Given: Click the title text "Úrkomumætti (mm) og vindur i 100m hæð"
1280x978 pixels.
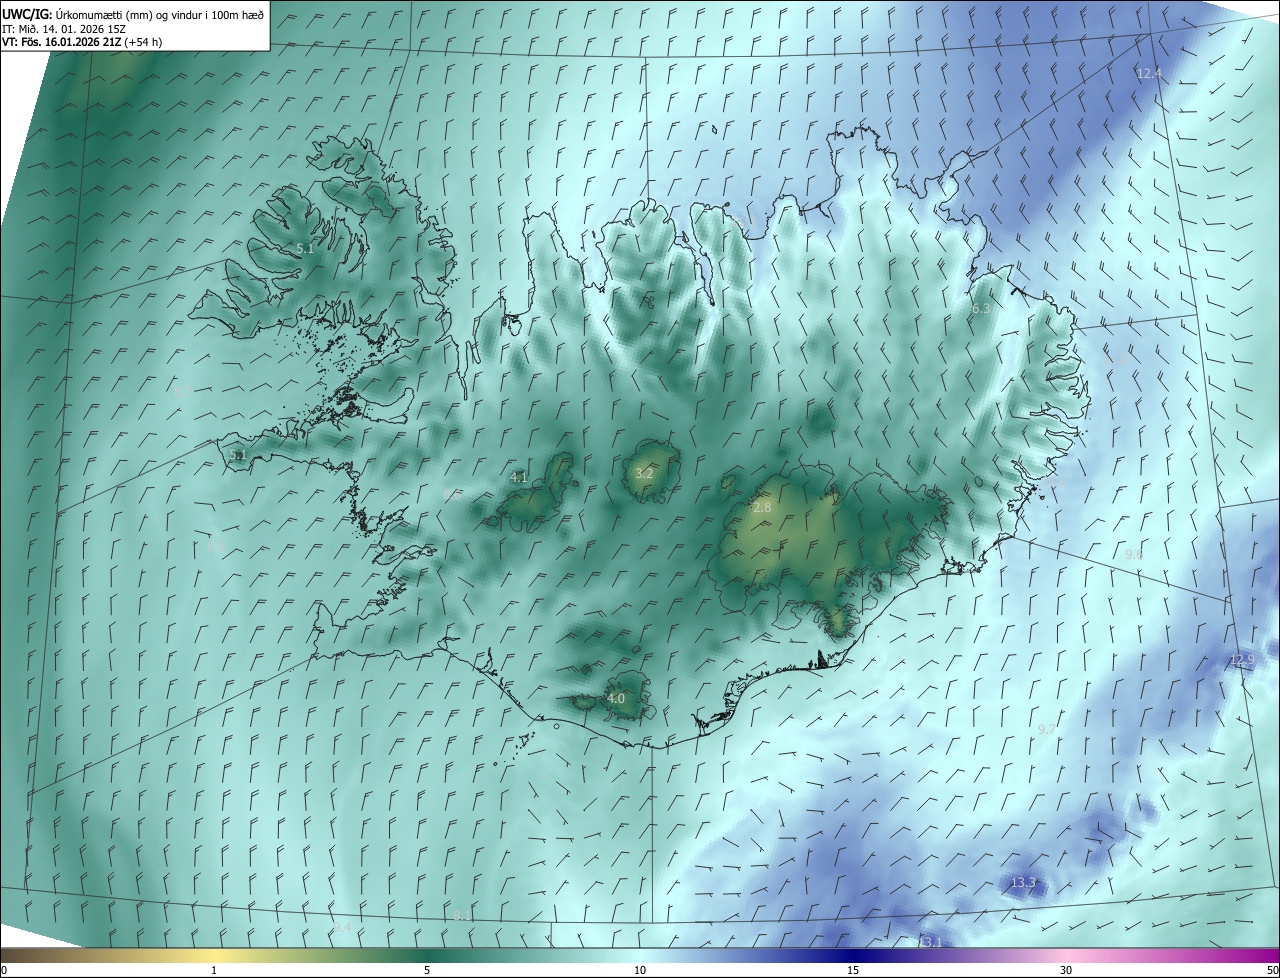Looking at the screenshot, I should [x=158, y=14].
